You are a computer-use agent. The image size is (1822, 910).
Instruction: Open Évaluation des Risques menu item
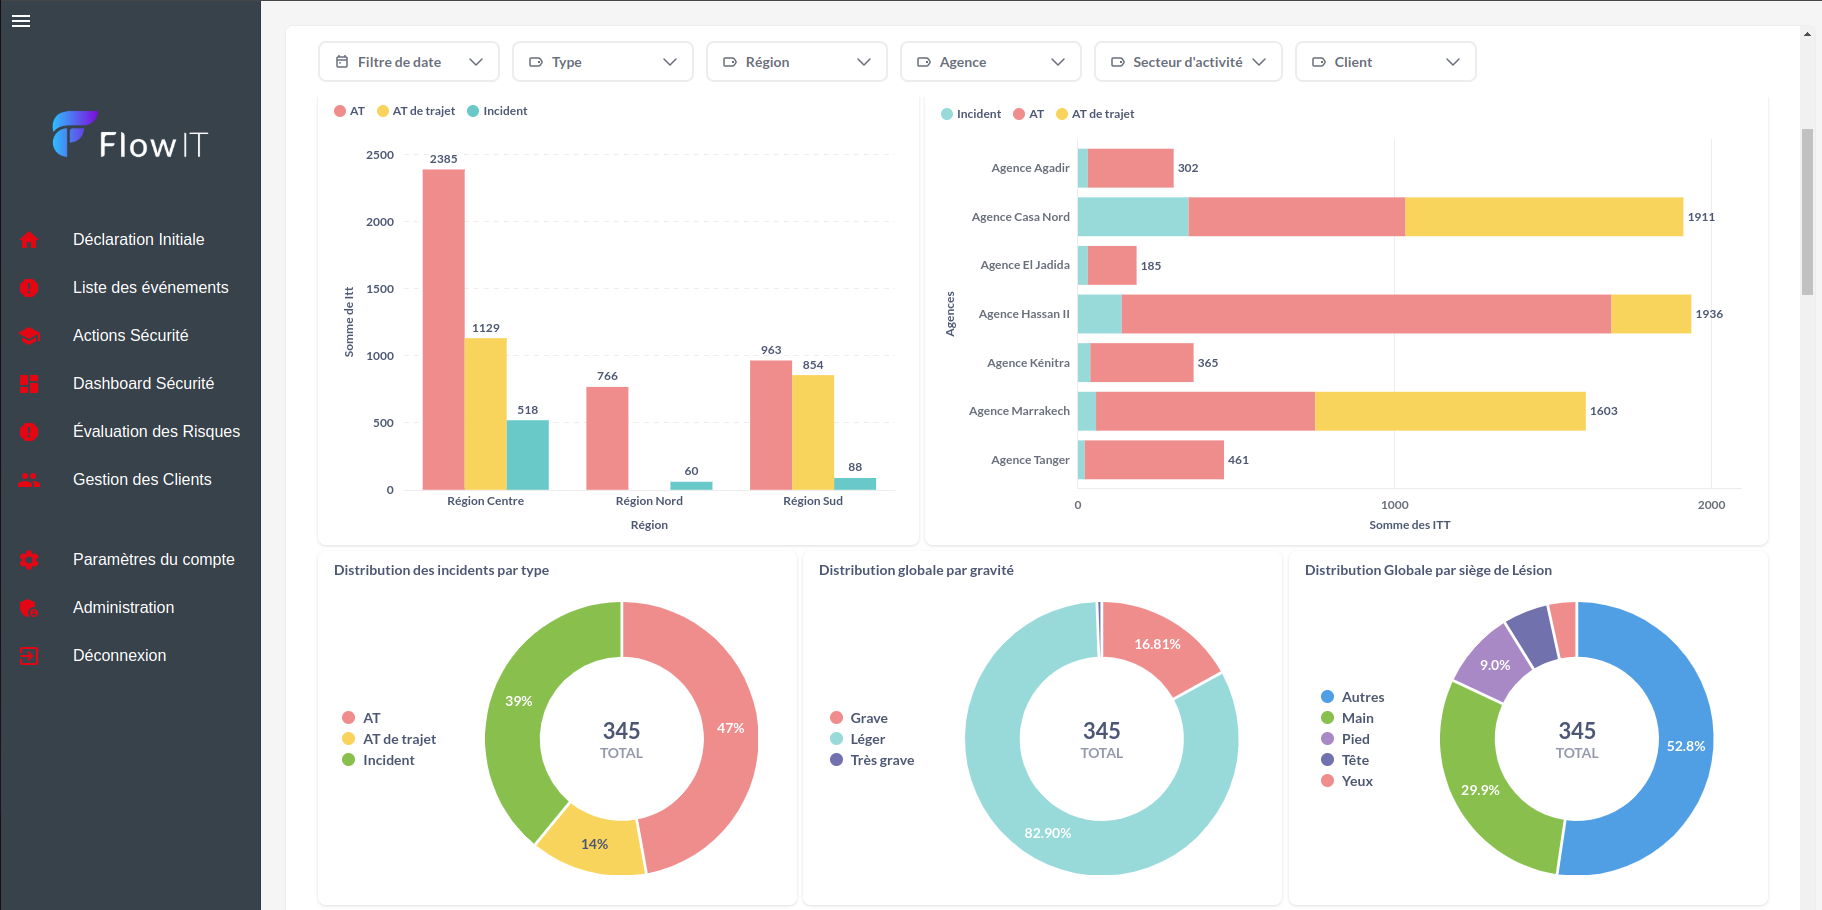coord(156,432)
